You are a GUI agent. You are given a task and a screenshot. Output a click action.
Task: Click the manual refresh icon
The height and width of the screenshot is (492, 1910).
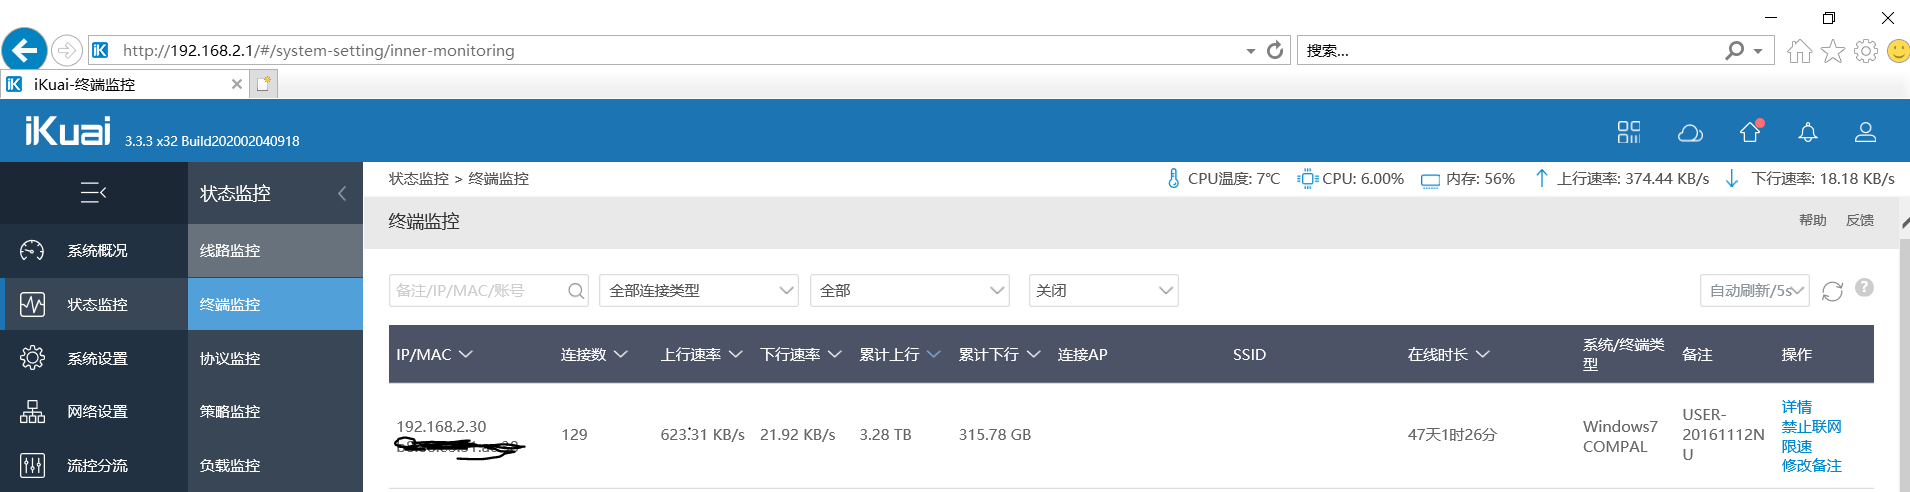tap(1832, 291)
